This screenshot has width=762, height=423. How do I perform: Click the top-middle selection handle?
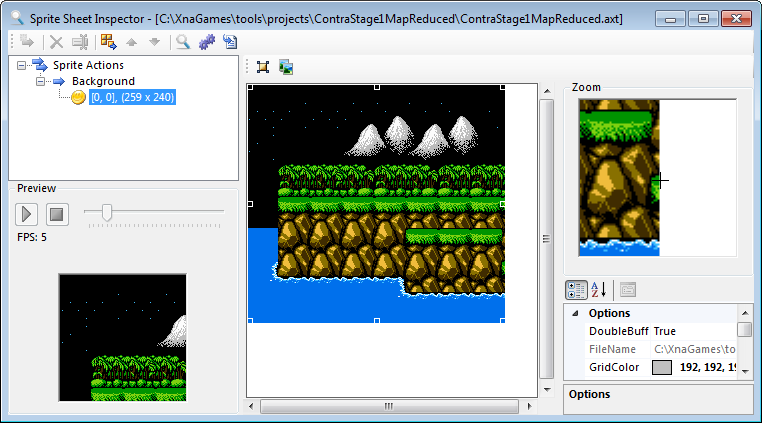(377, 87)
